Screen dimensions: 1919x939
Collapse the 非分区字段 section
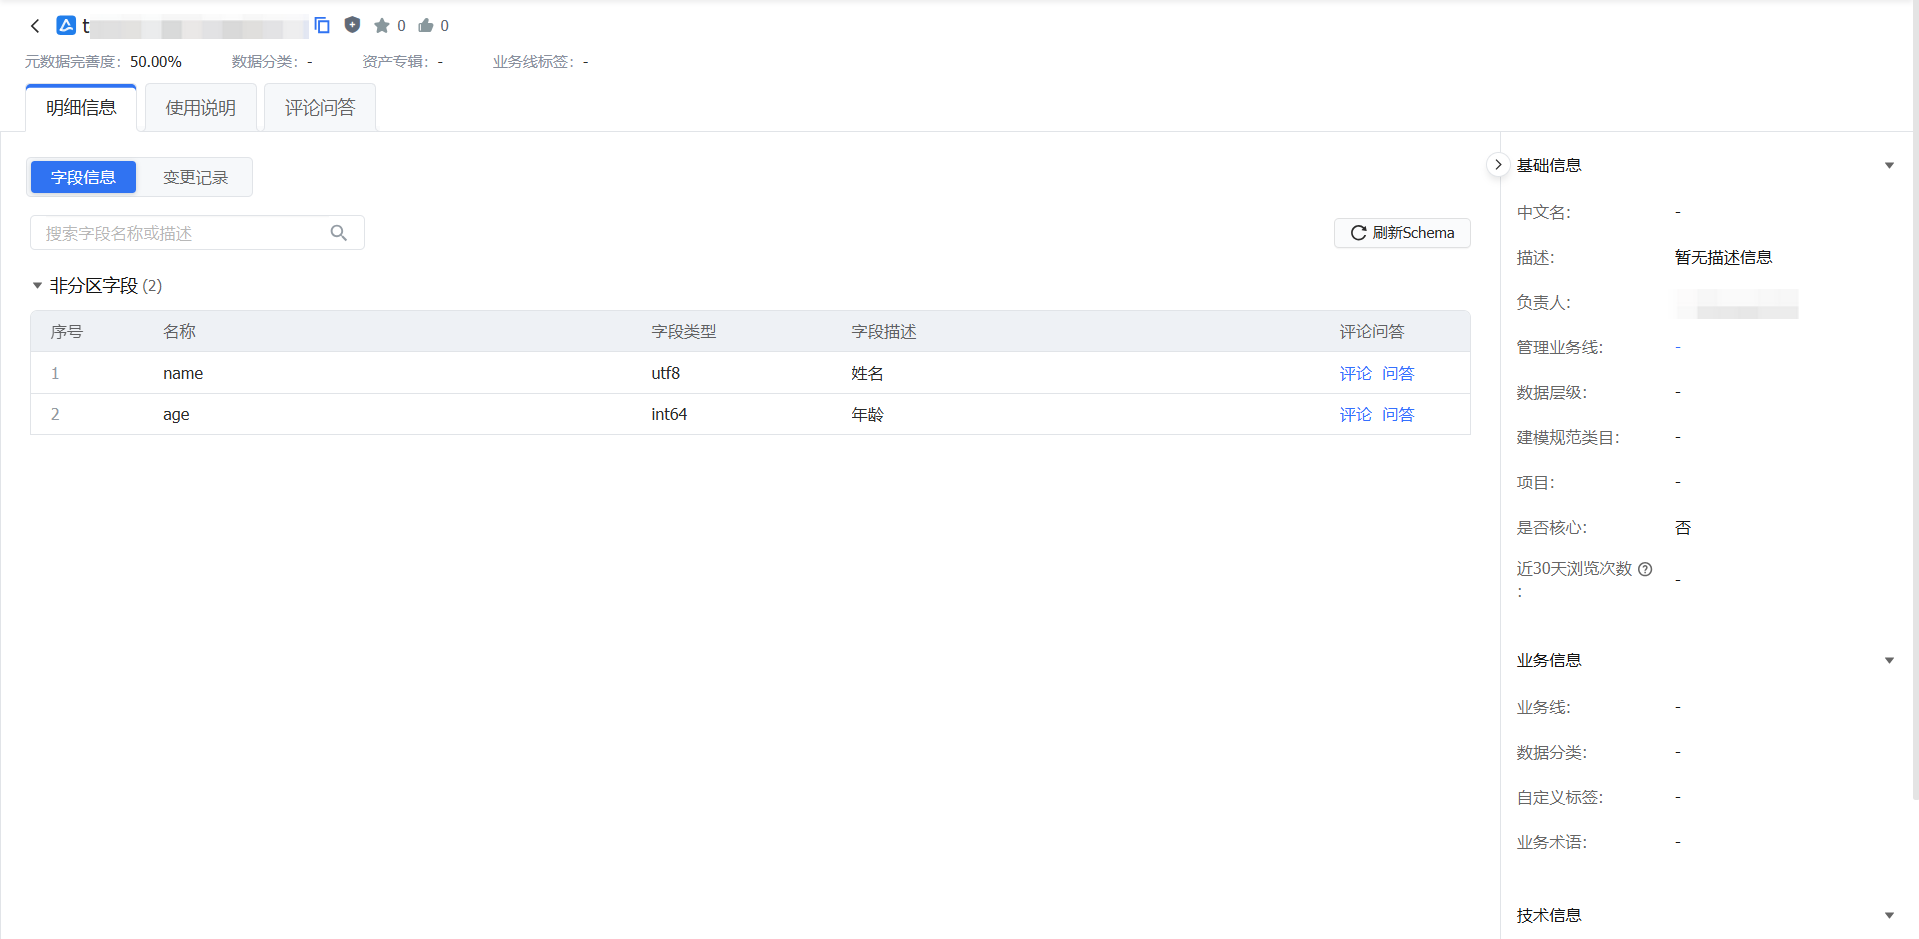point(37,286)
